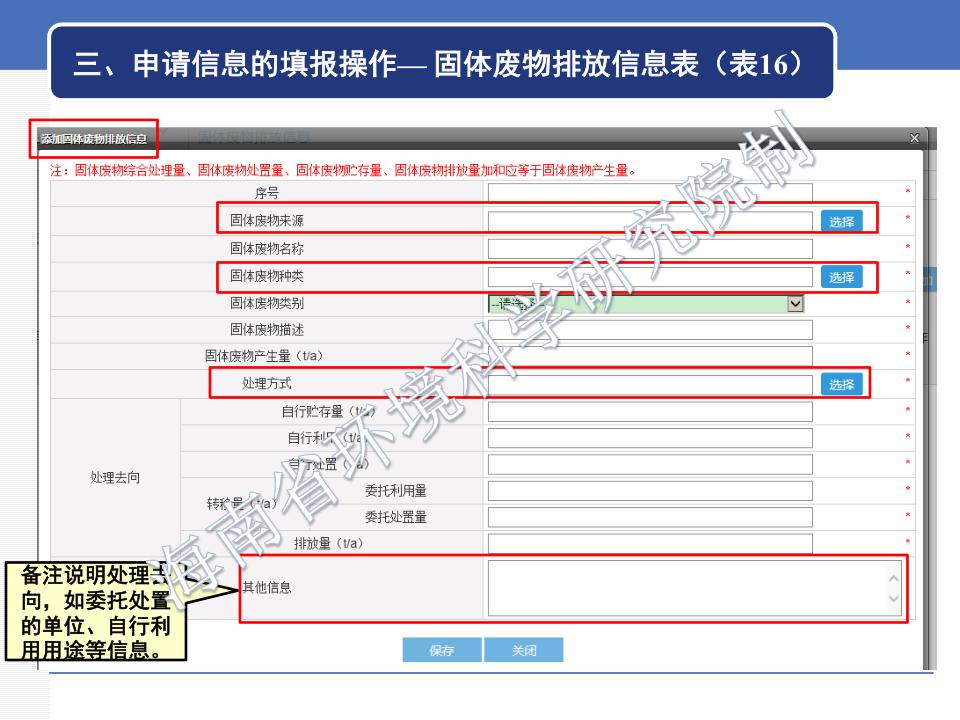This screenshot has height=720, width=960.
Task: Click the 序号 input field
Action: click(650, 192)
